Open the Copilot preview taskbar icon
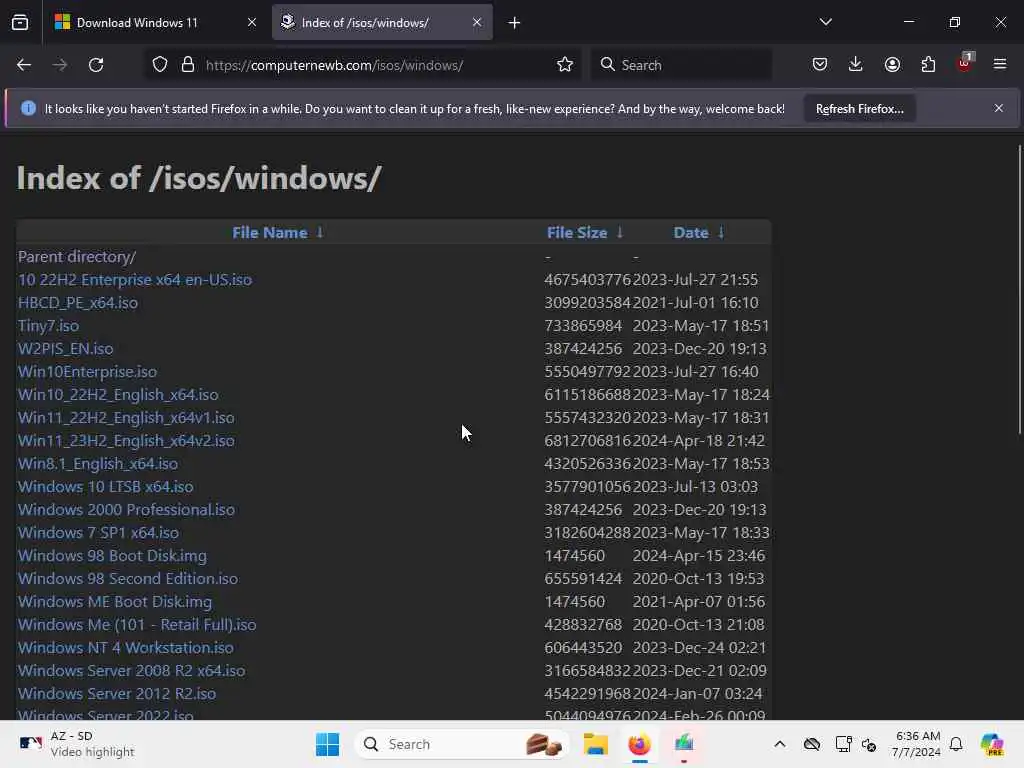This screenshot has height=768, width=1024. (992, 744)
